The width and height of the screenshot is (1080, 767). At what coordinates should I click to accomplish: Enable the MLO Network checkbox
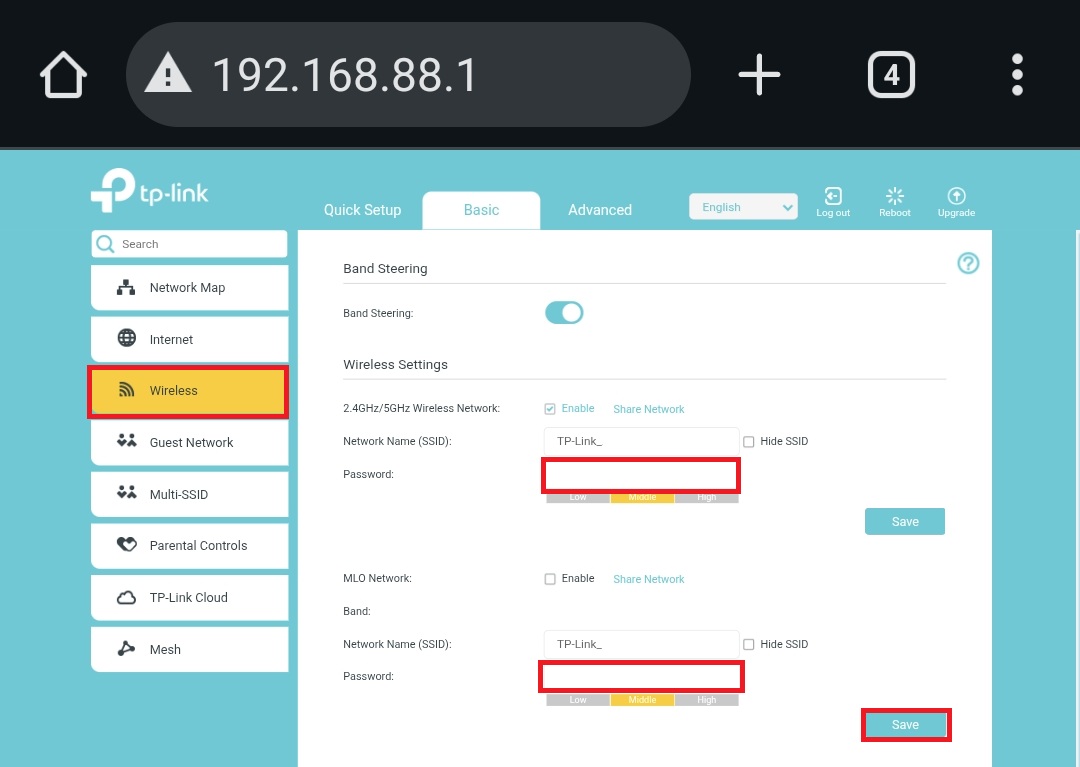coord(550,579)
